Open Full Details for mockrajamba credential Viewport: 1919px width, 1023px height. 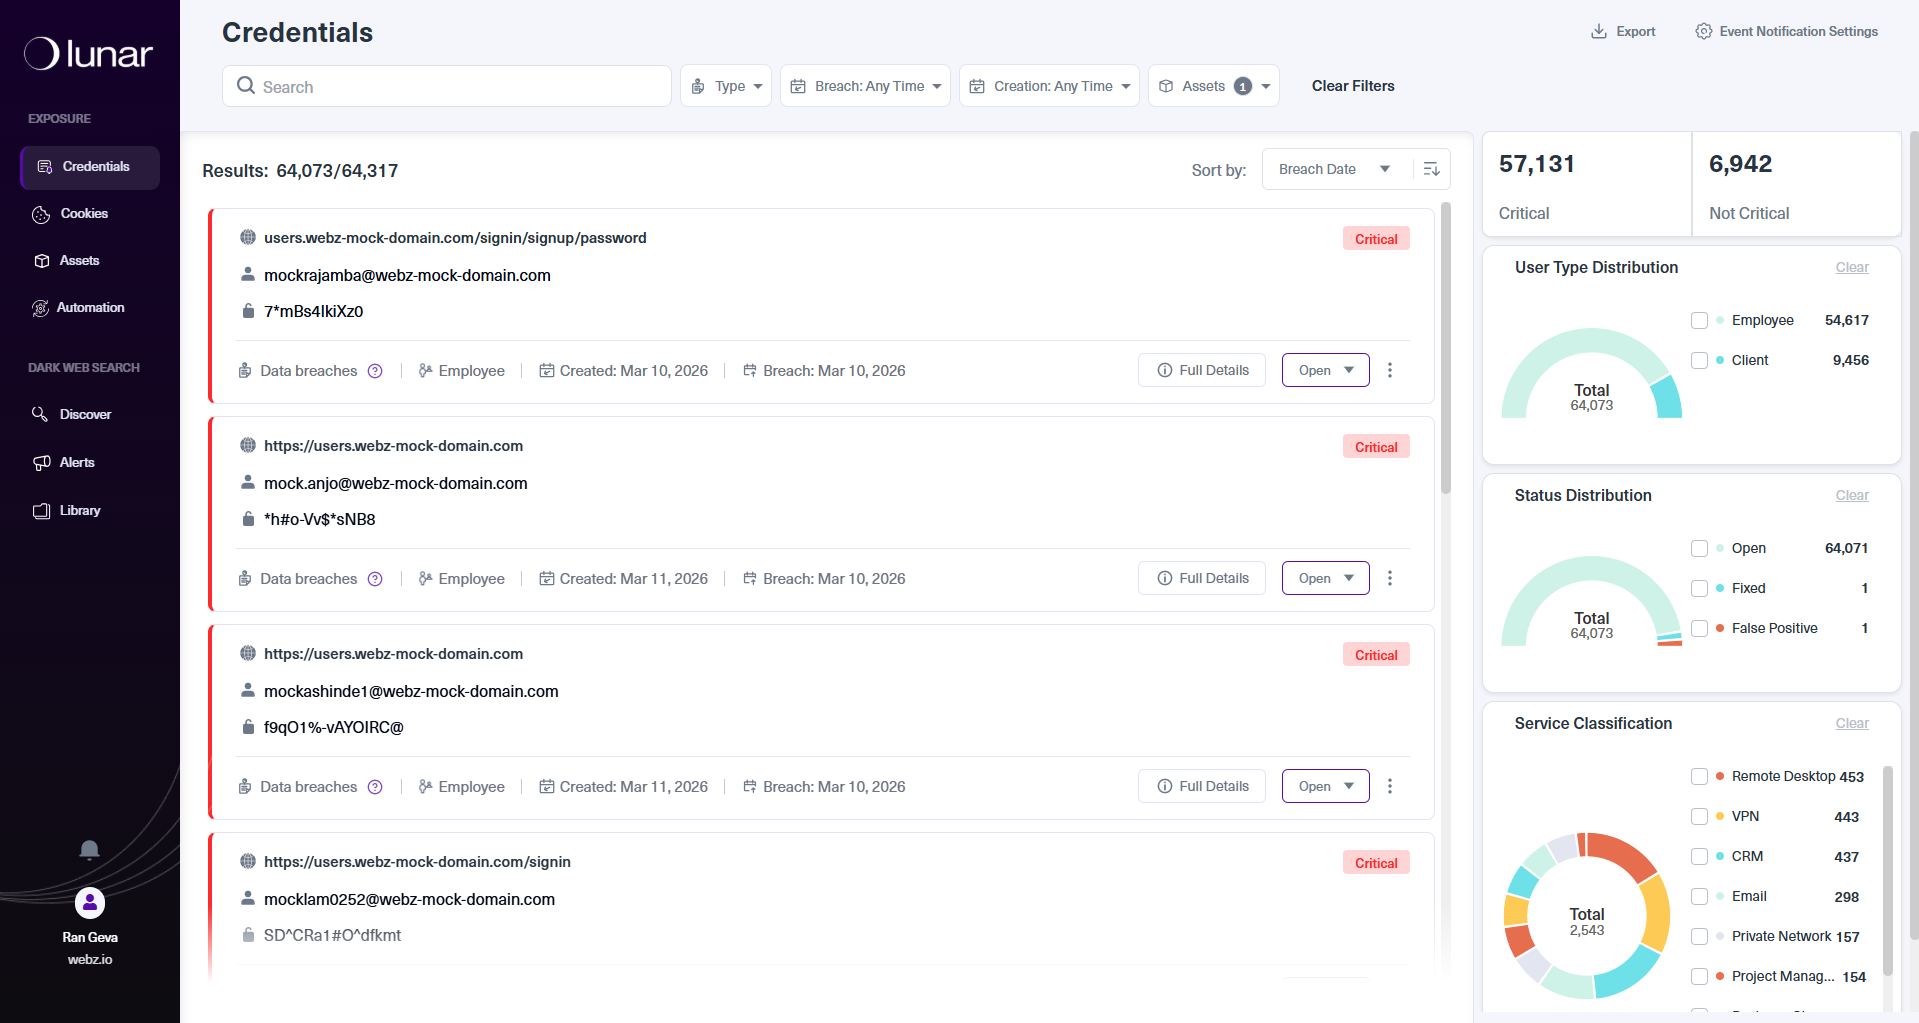click(x=1202, y=370)
